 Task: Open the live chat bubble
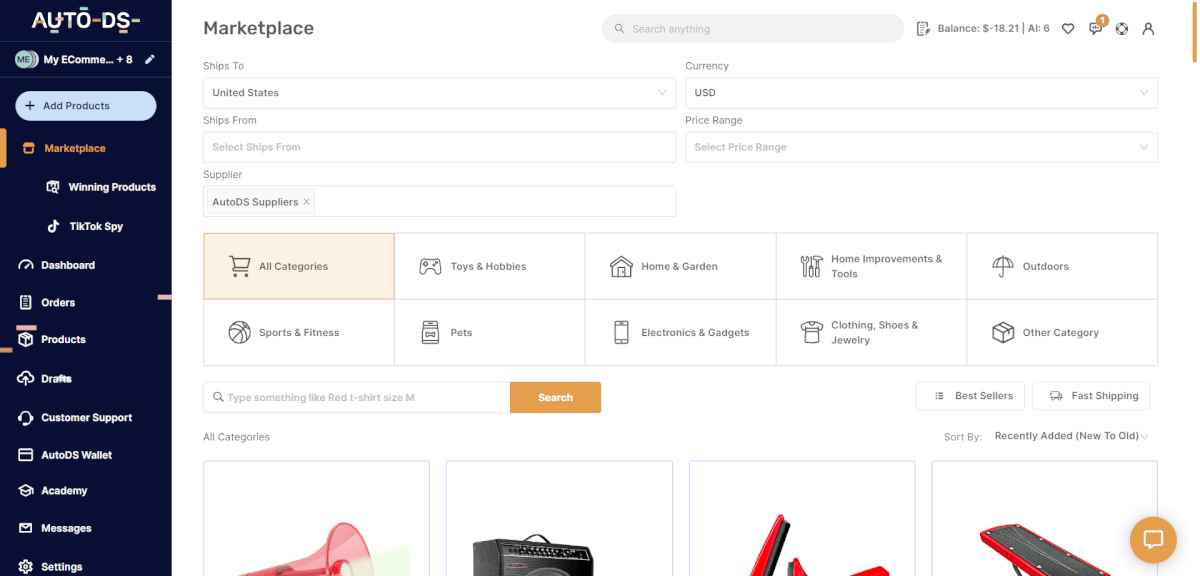[1153, 540]
